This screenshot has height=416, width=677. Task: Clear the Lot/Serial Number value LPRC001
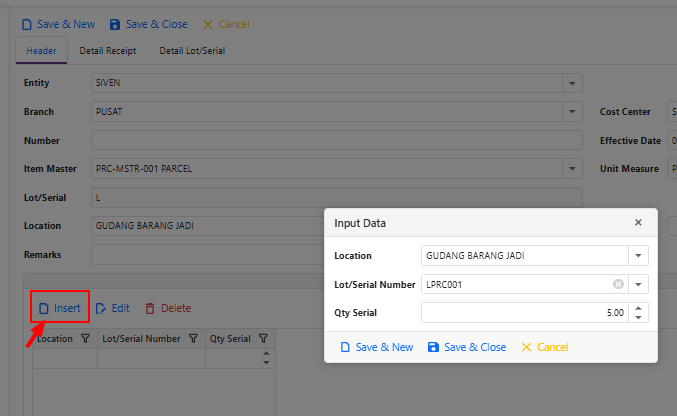(618, 284)
